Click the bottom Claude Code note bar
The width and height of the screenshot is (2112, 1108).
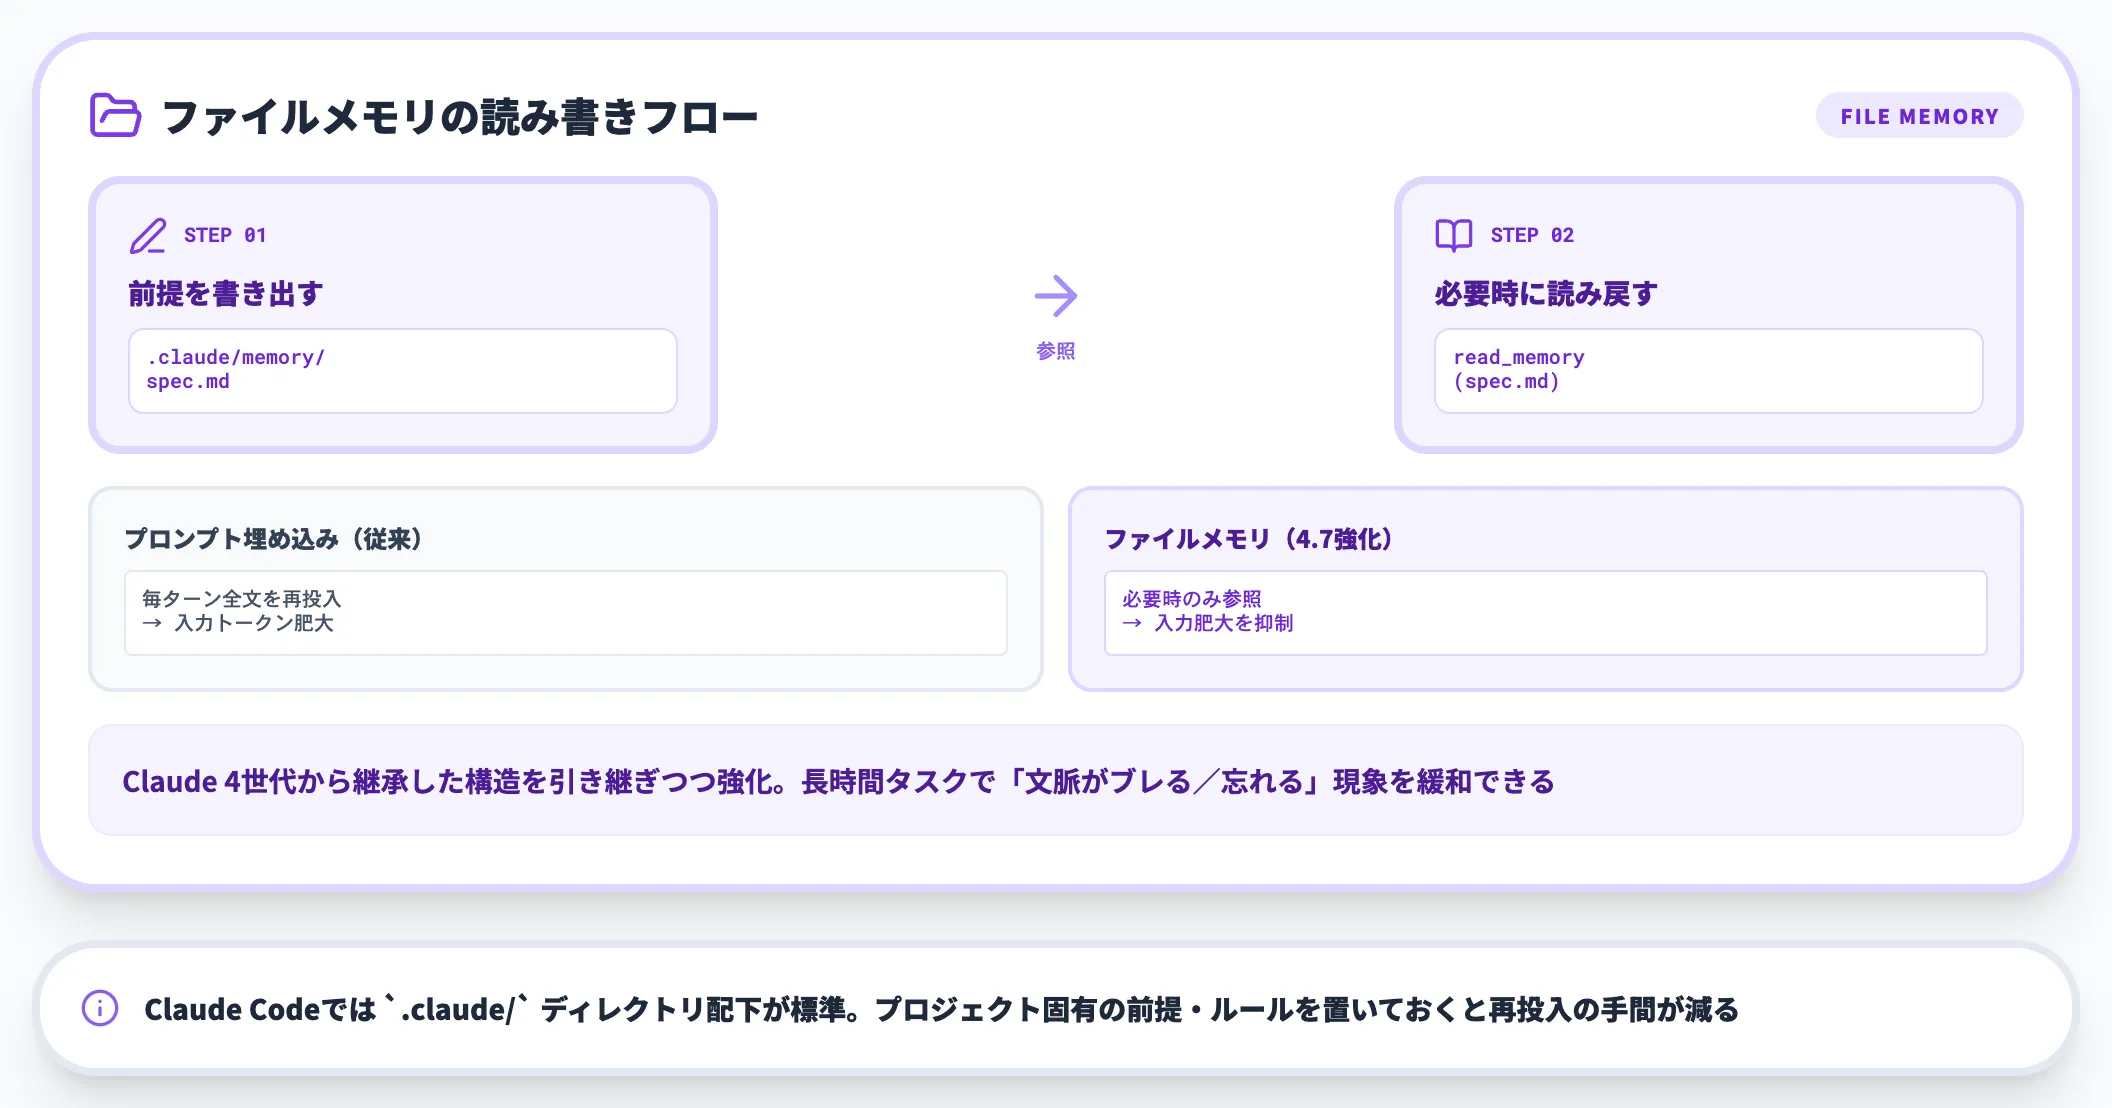1056,1008
